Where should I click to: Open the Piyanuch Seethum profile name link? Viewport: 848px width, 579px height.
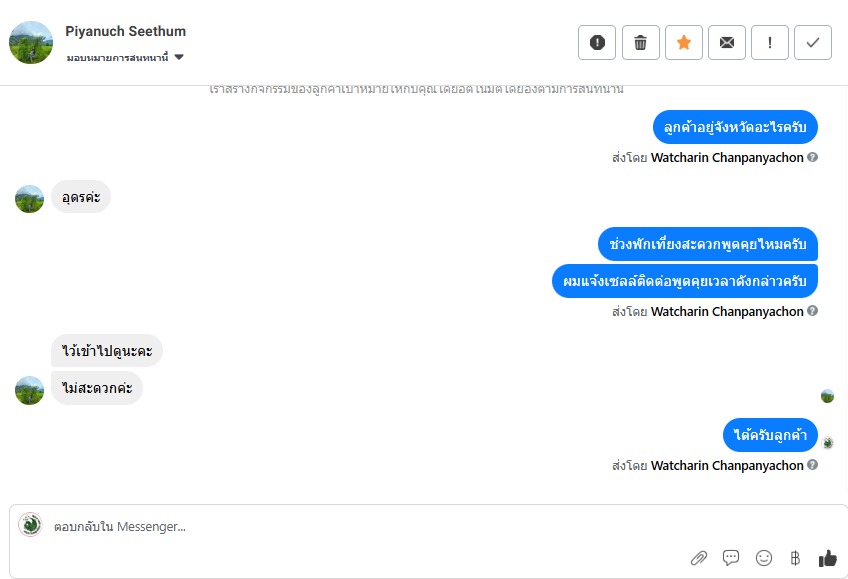(x=125, y=31)
